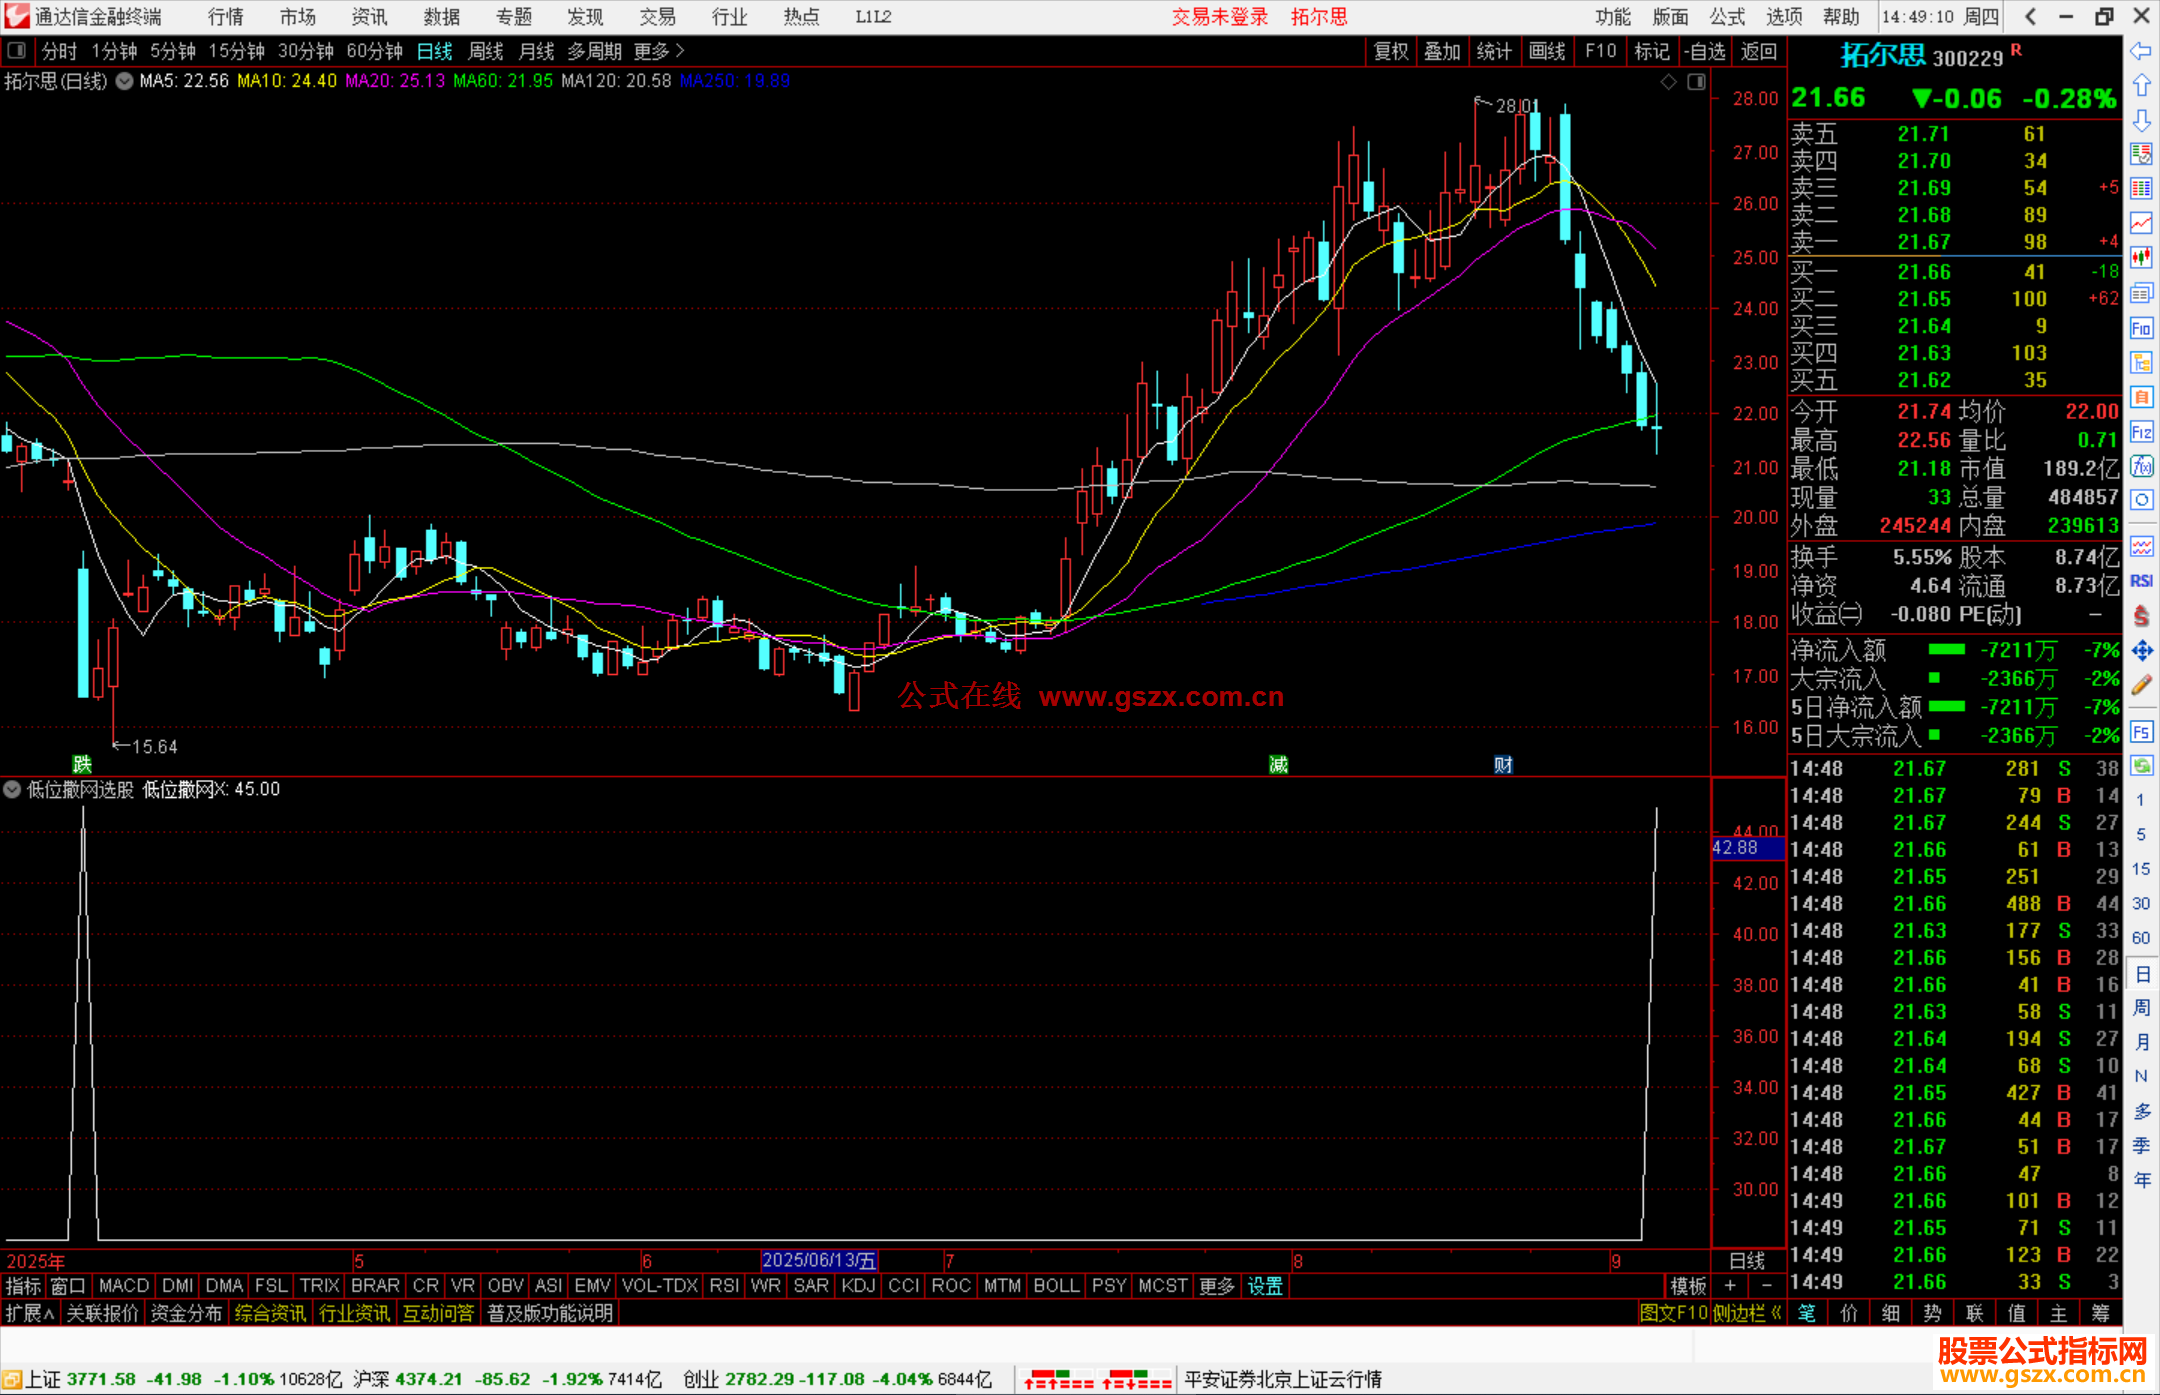Click the 复权 button
Viewport: 2160px width, 1395px height.
pyautogui.click(x=1391, y=51)
